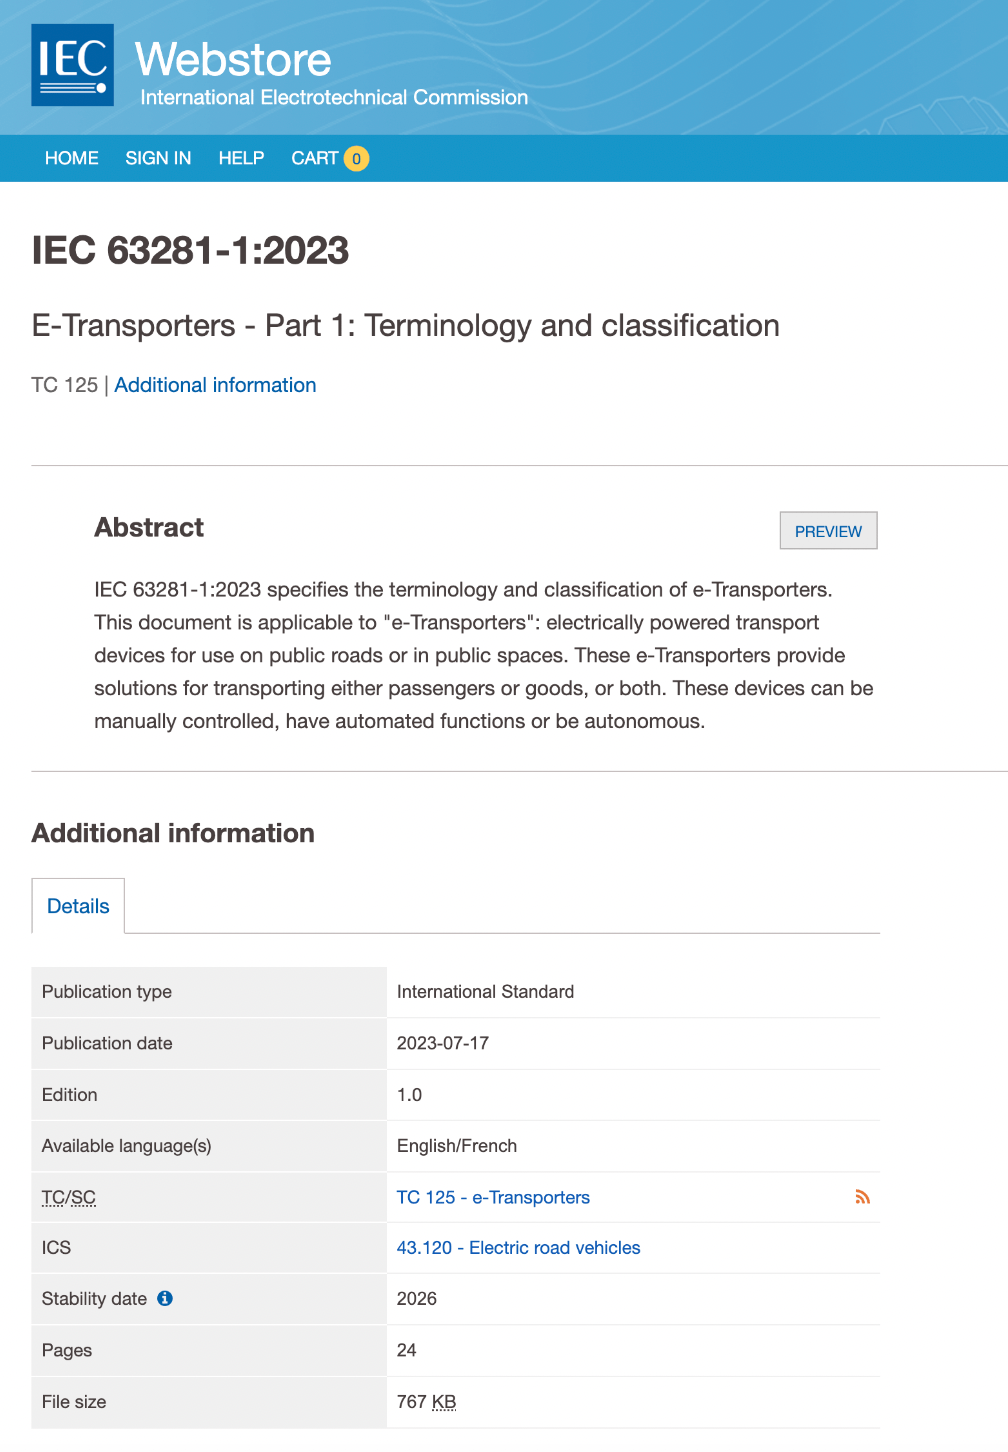The height and width of the screenshot is (1452, 1008).
Task: Select the Details tab
Action: click(78, 906)
